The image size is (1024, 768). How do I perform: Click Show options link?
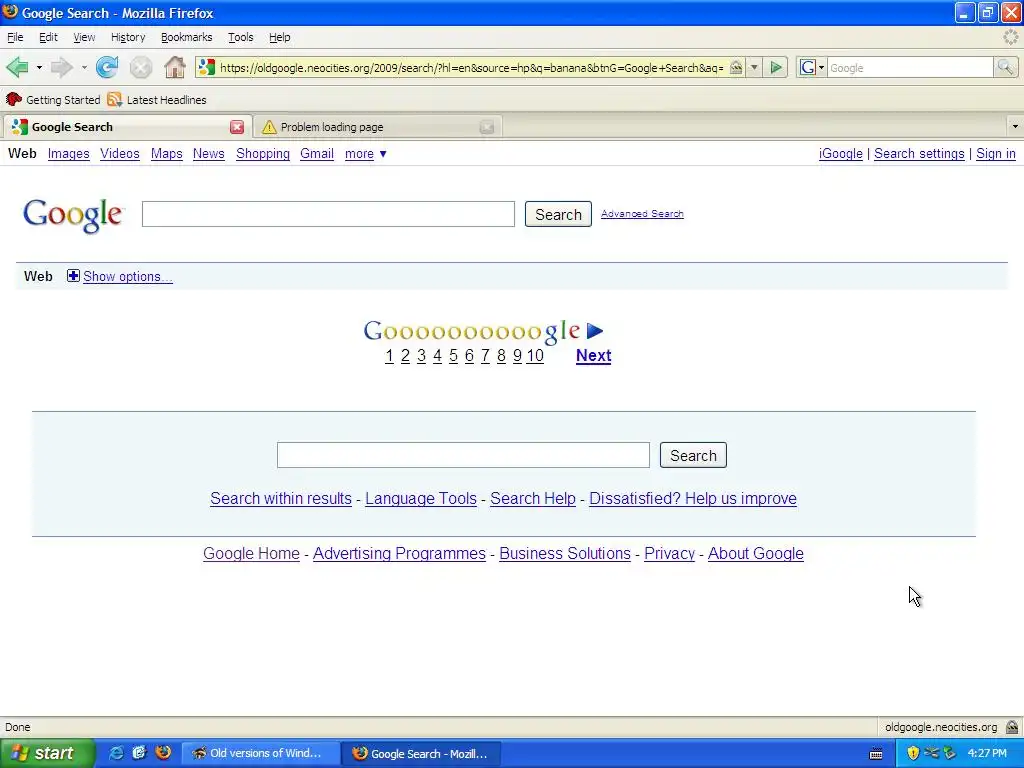click(x=127, y=277)
